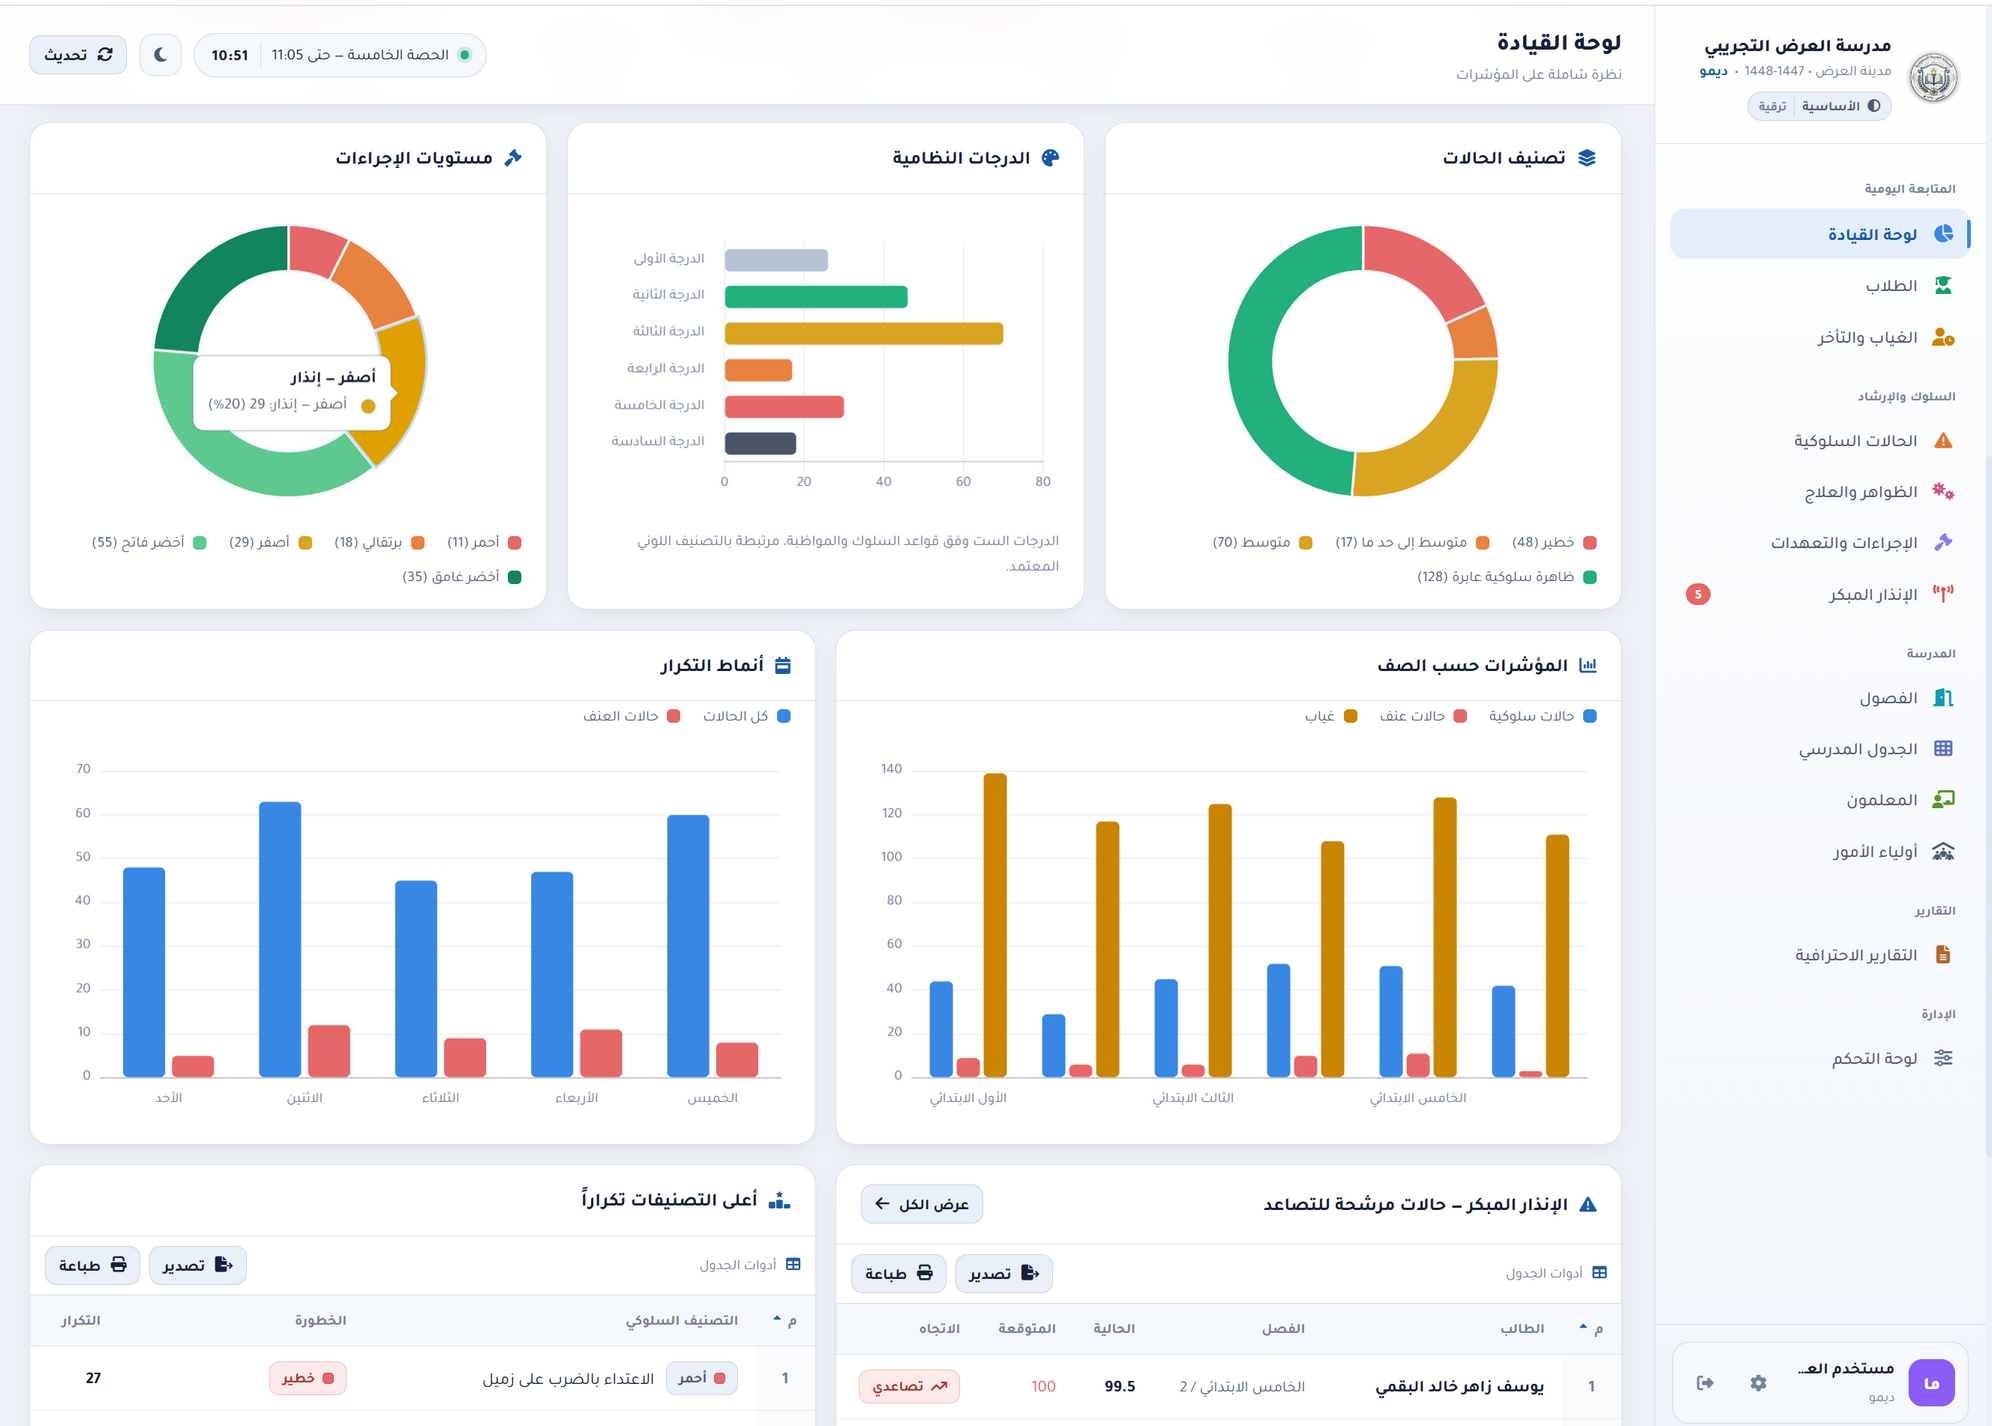Screen dimensions: 1992x1426
Task: Click the المعلمون teacher icon
Action: [1943, 800]
